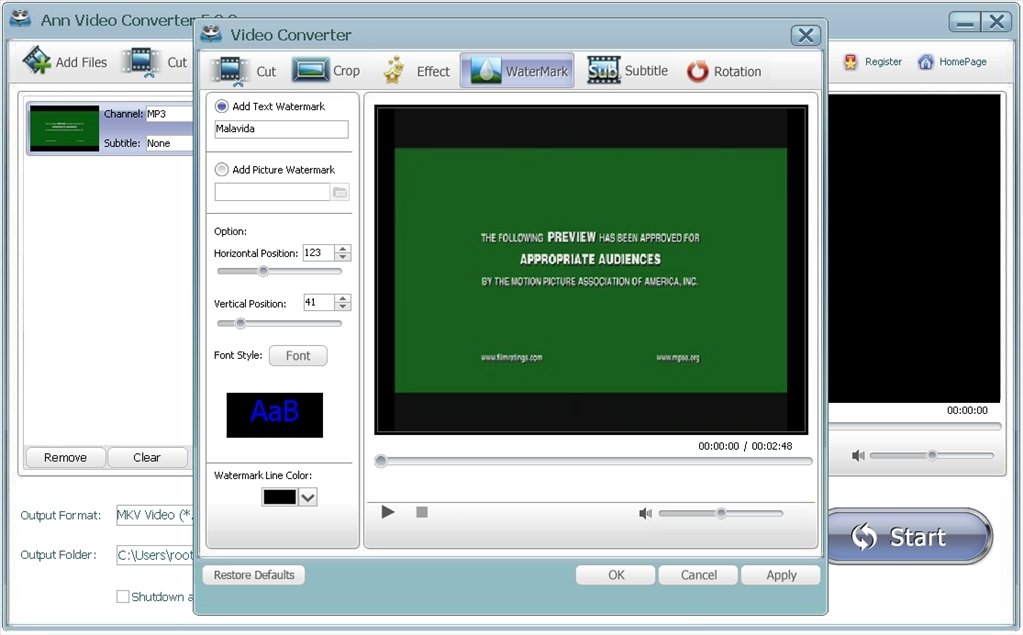Open the Effect tab
The image size is (1023, 635).
(x=417, y=70)
